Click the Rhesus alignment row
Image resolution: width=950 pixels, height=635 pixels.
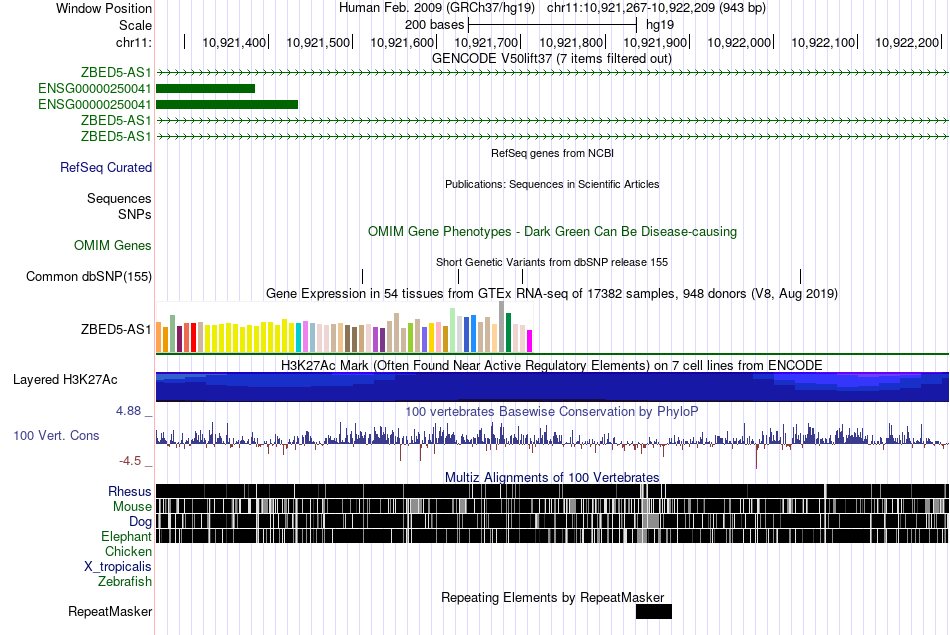[552, 491]
